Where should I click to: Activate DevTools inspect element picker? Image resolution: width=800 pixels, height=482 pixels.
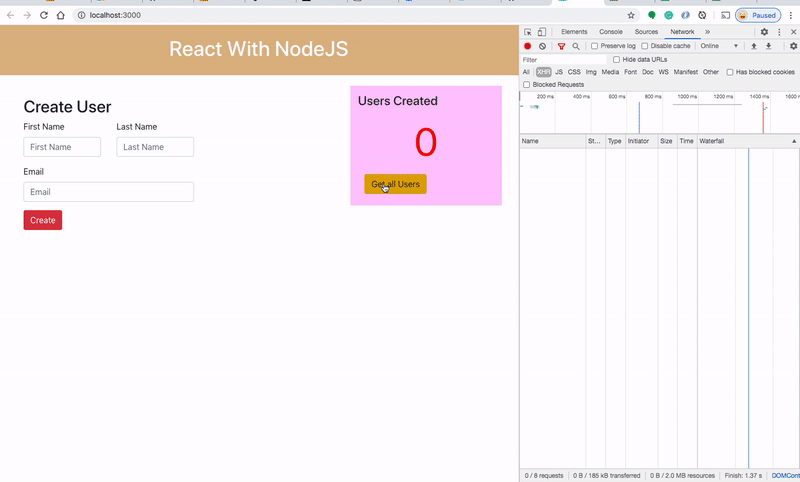point(528,32)
